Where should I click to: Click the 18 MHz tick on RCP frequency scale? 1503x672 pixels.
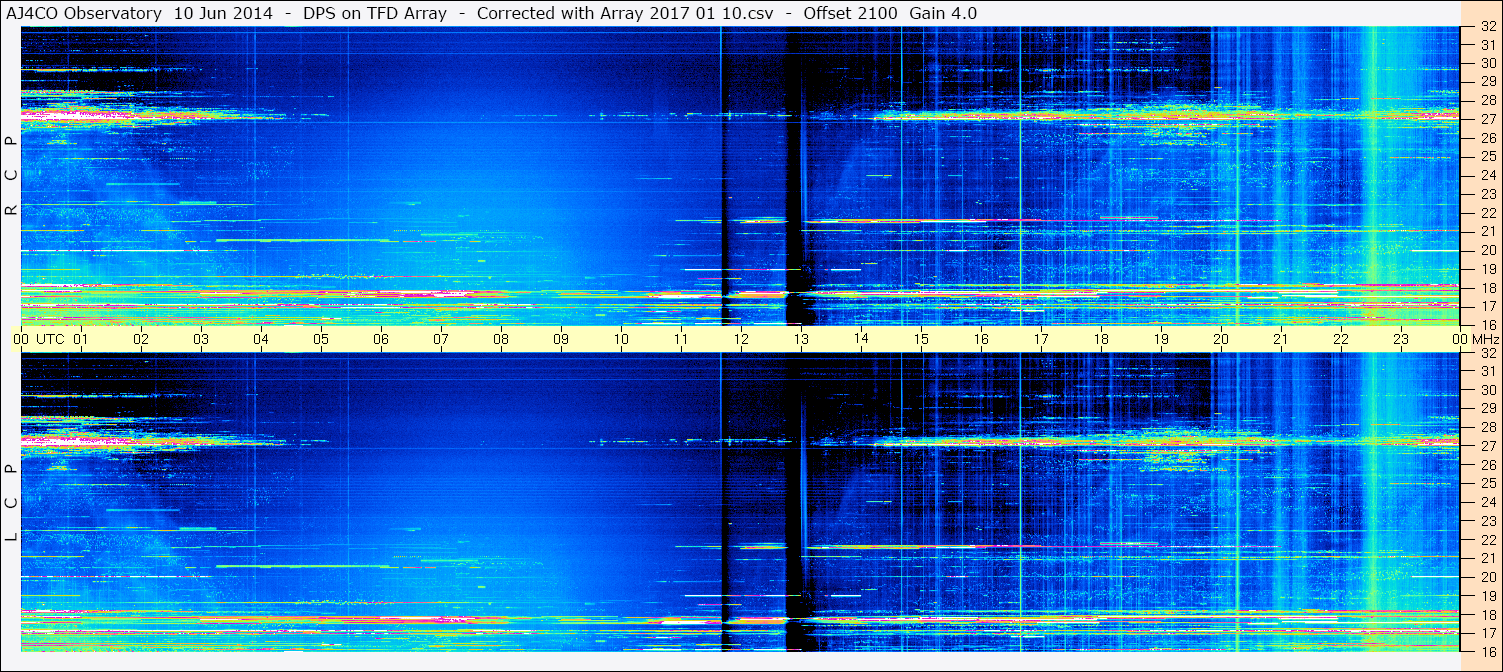(x=1487, y=288)
